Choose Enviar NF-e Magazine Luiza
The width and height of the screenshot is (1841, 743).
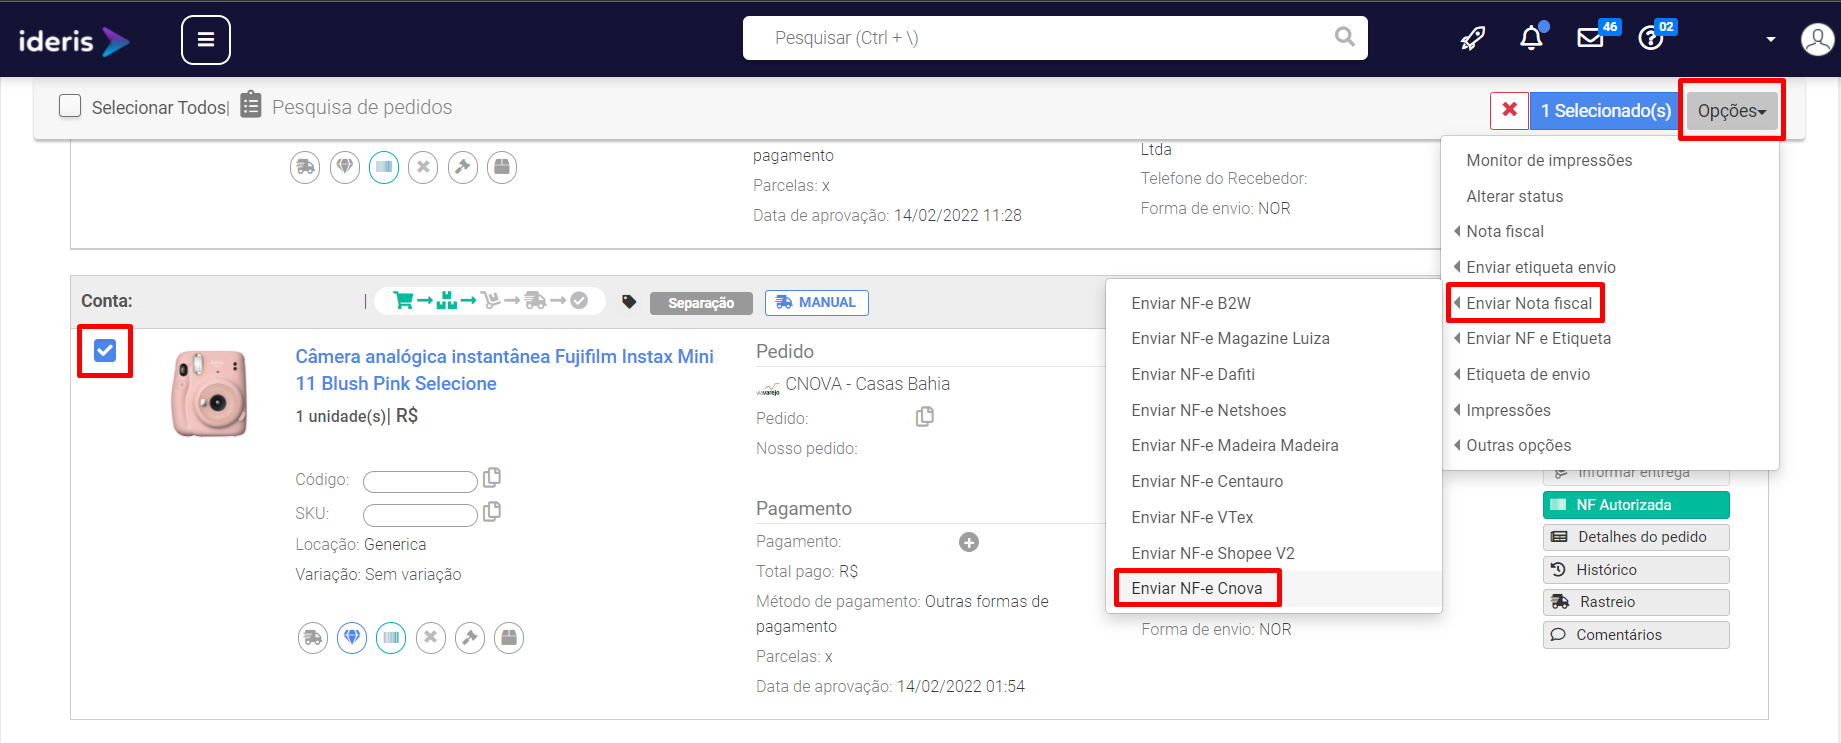coord(1231,338)
